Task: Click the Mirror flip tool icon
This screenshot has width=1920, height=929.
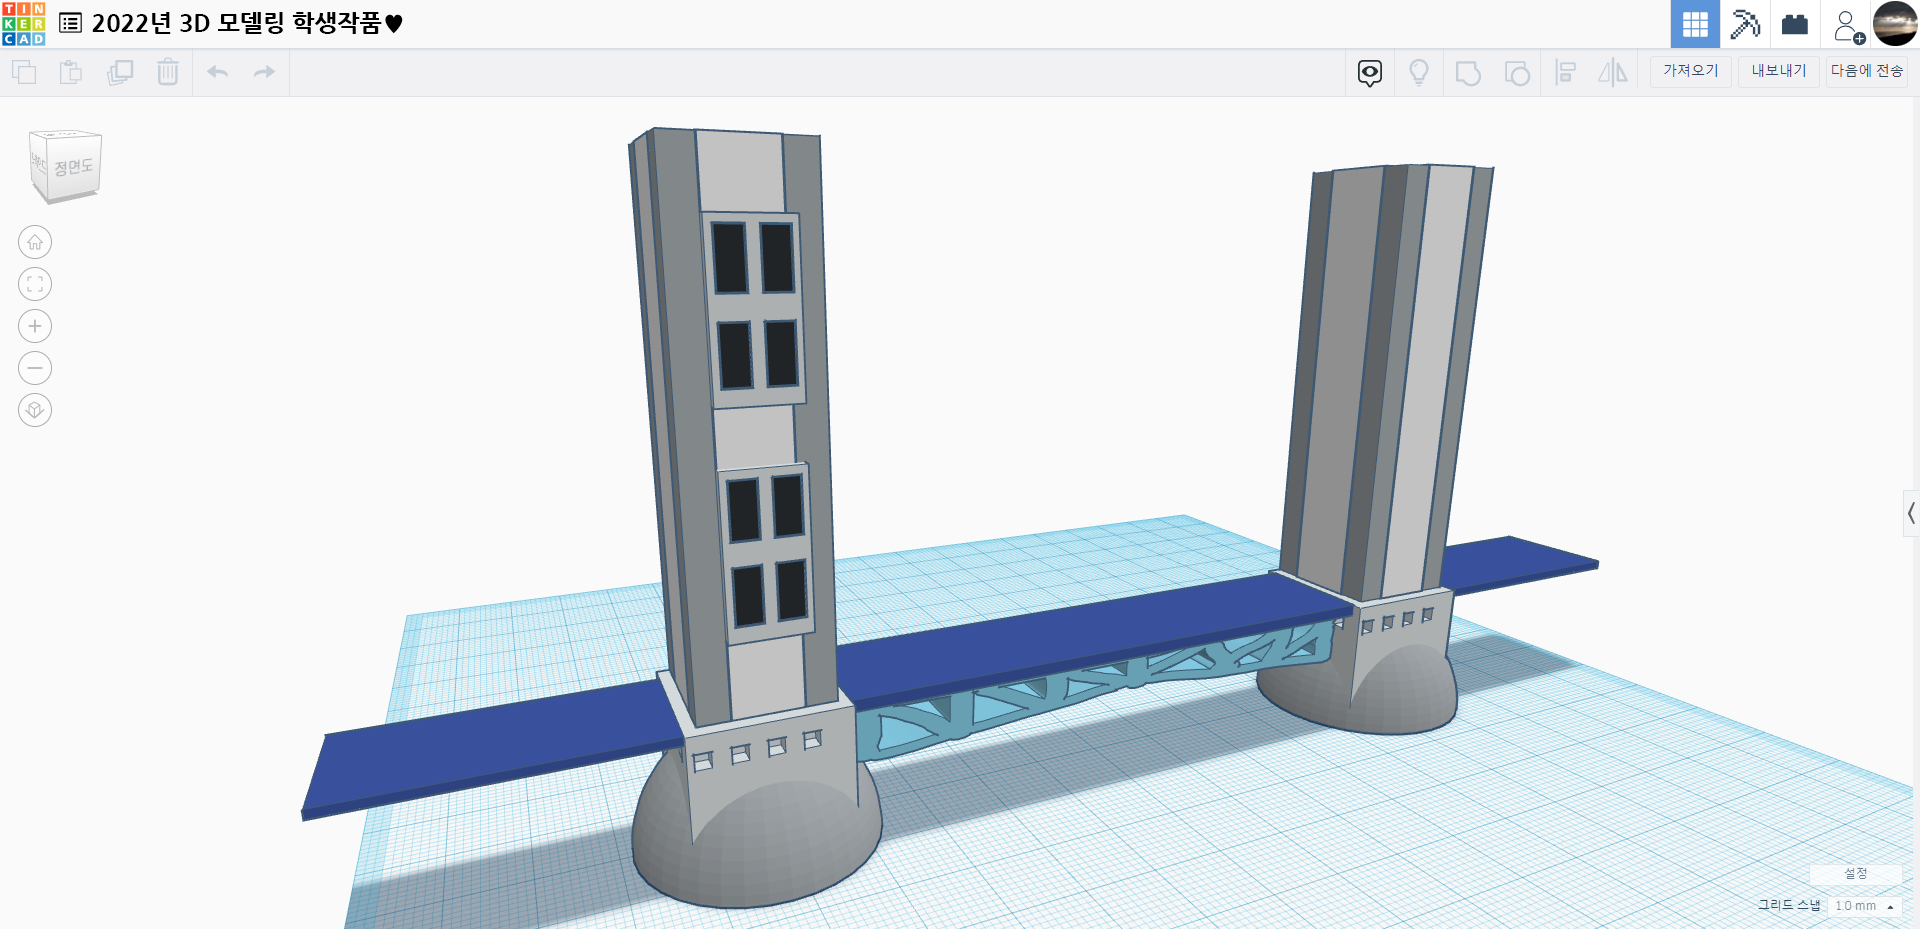Action: 1613,72
